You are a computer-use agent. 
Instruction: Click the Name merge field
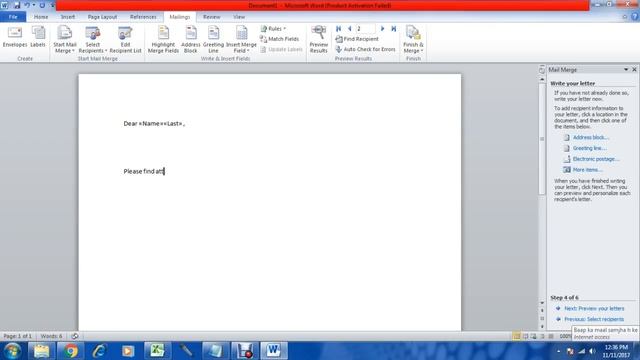click(x=151, y=124)
